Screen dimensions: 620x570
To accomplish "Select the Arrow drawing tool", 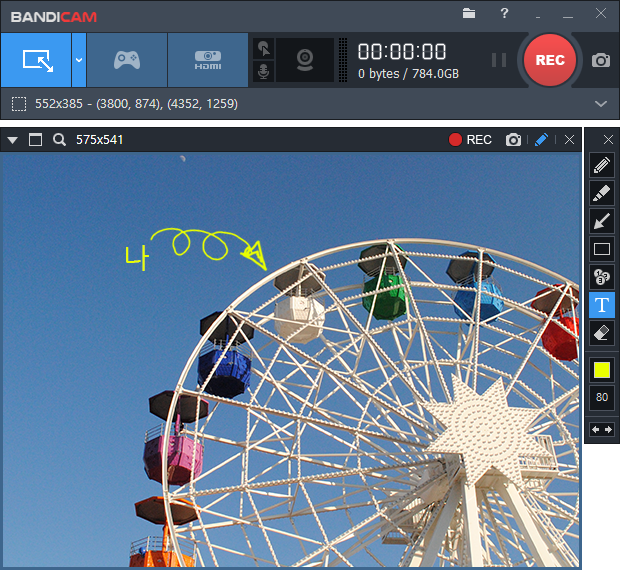I will pos(601,221).
